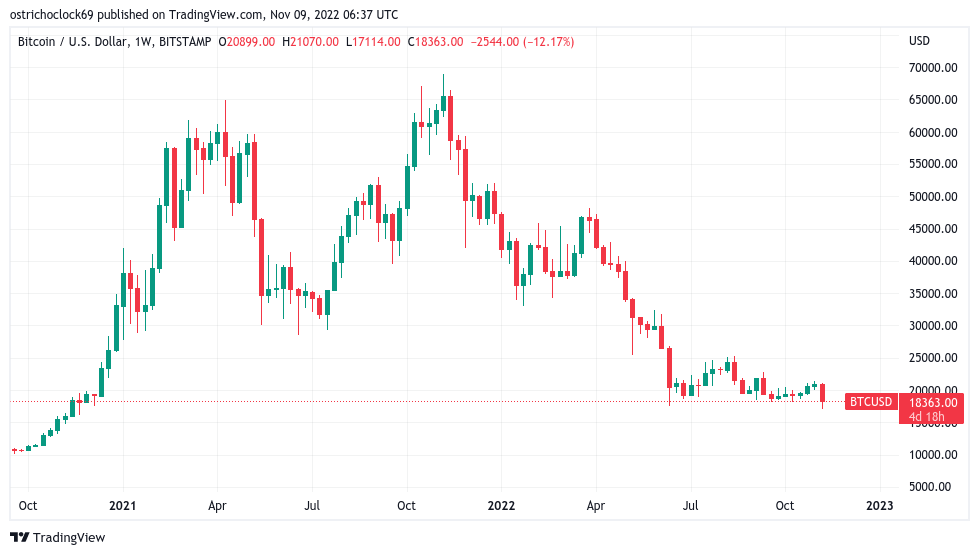Click the red BTCUSD symbol tag
The image size is (979, 555).
(870, 402)
